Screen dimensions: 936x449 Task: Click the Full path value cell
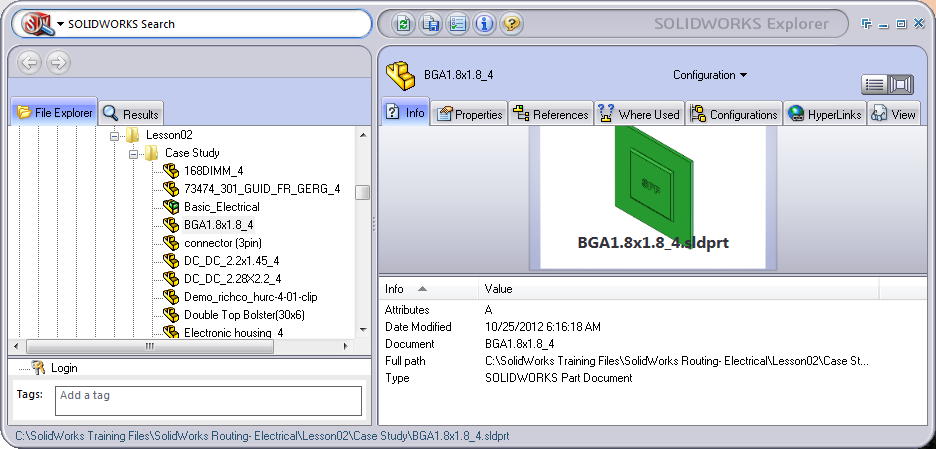[x=677, y=361]
